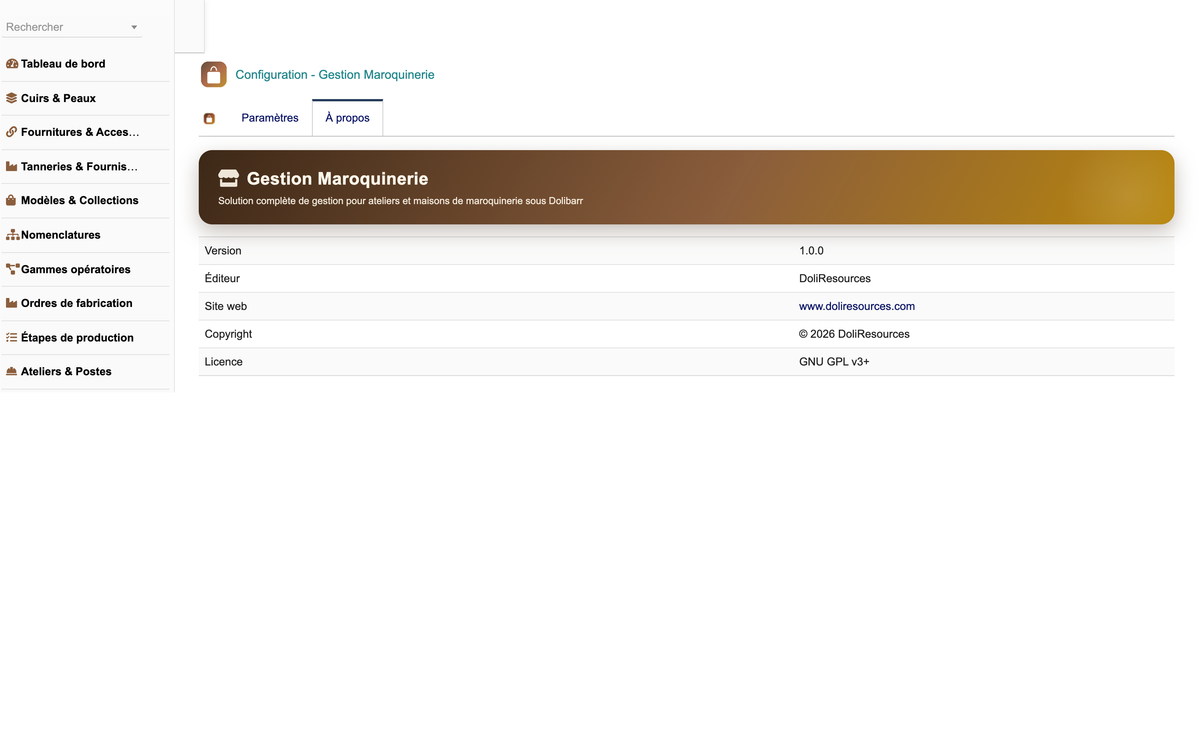Screen dimensions: 1200x743
Task: Click the Gestion Maroquinerie banner heading
Action: 337,179
